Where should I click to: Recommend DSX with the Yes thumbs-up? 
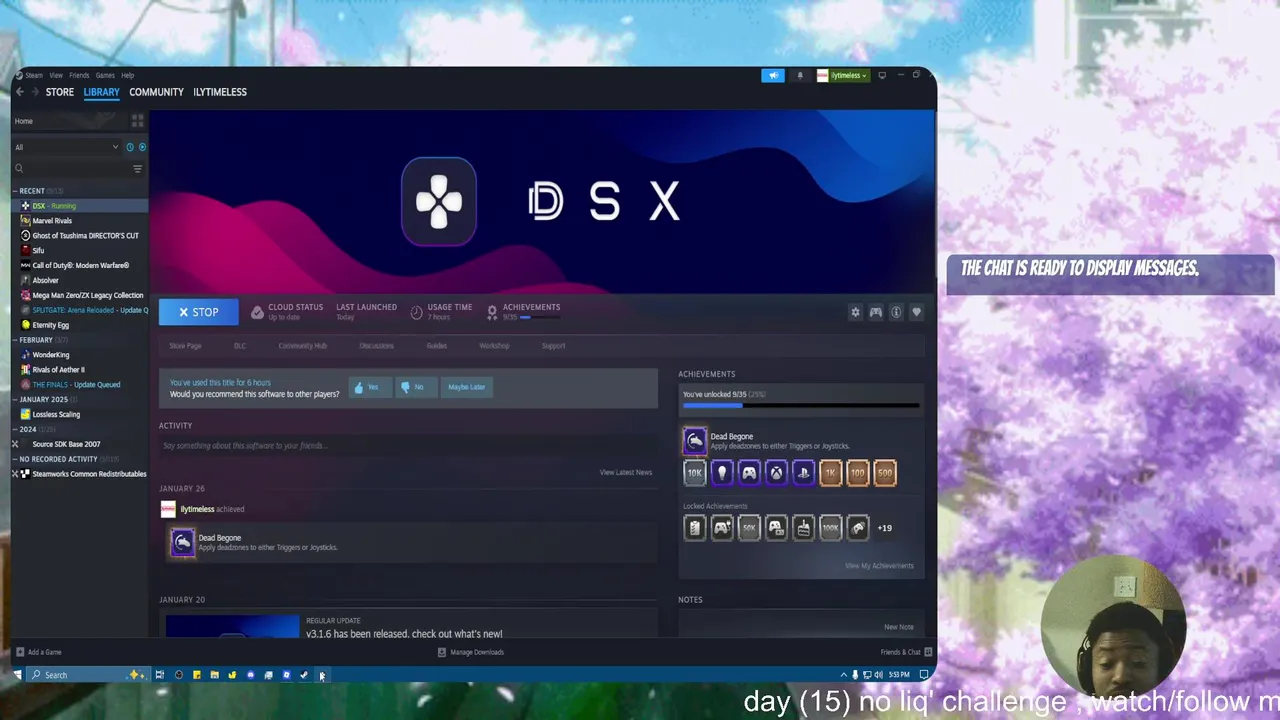(x=369, y=387)
